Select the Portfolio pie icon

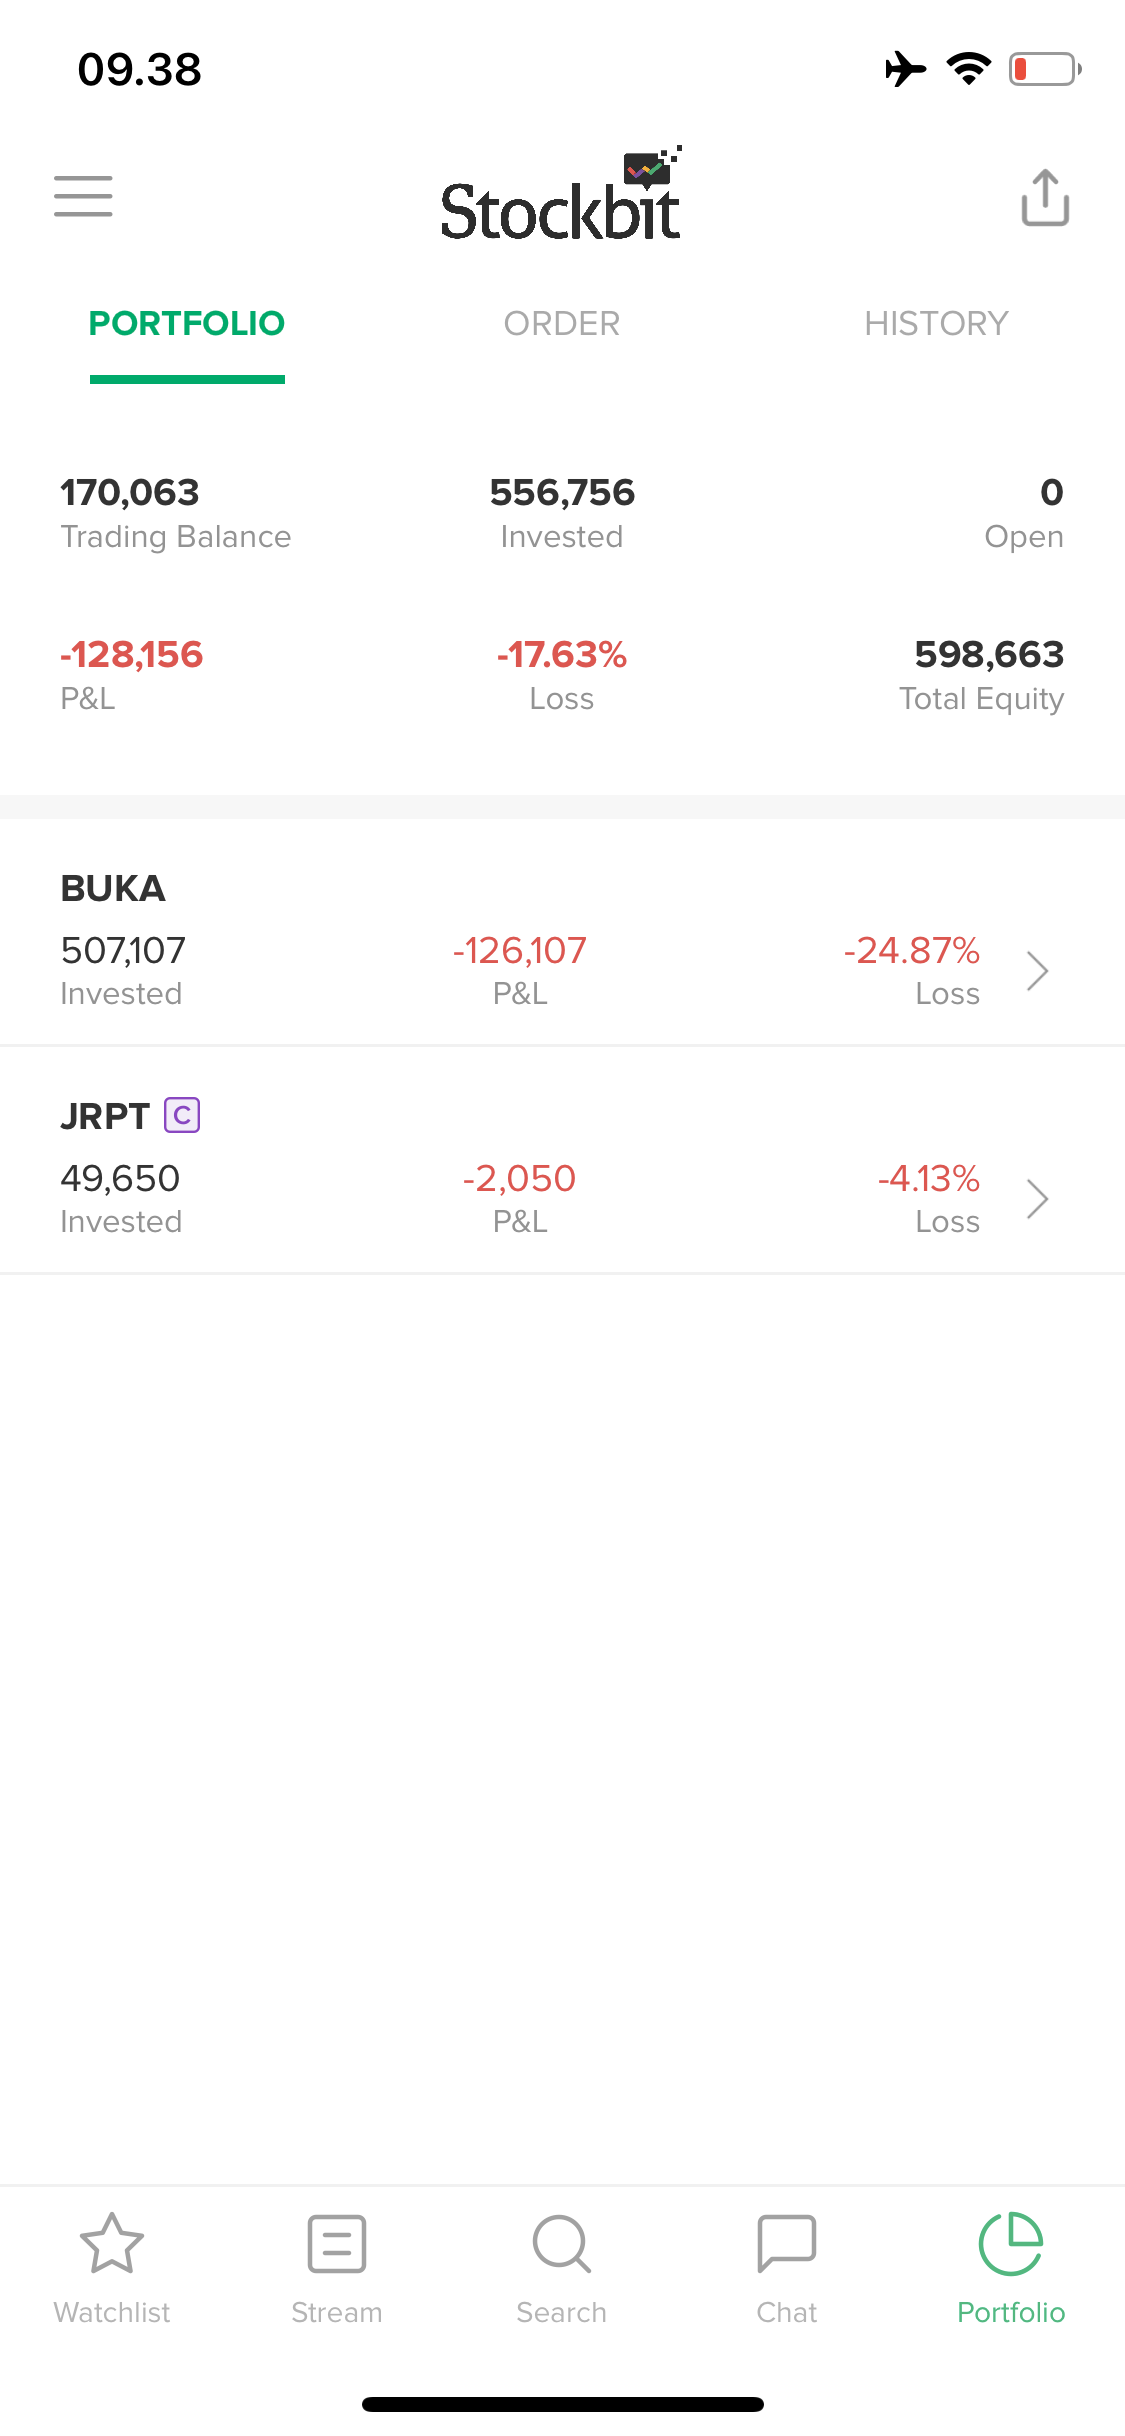pyautogui.click(x=1011, y=2245)
